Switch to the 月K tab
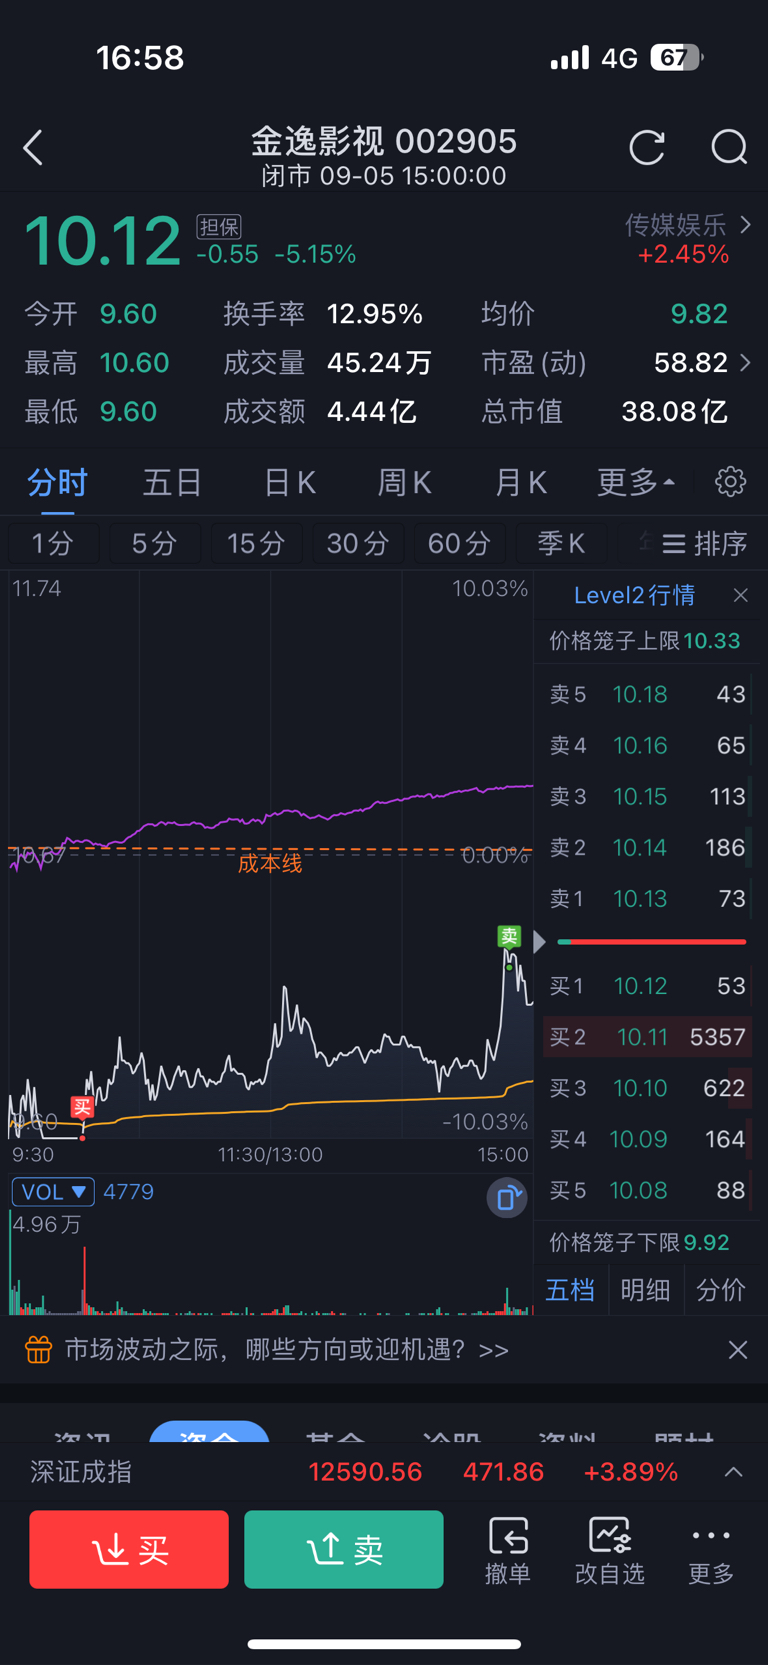The image size is (769, 1665). (x=520, y=483)
